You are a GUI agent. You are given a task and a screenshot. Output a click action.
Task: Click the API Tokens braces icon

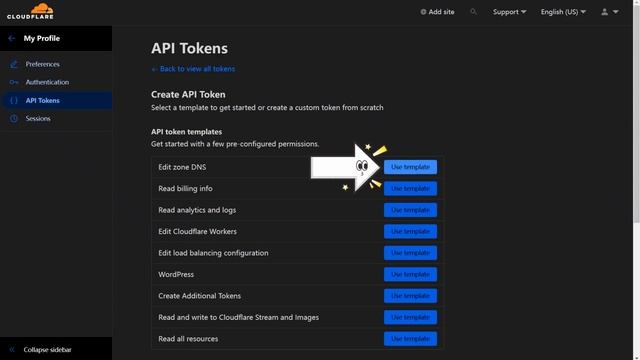click(13, 100)
